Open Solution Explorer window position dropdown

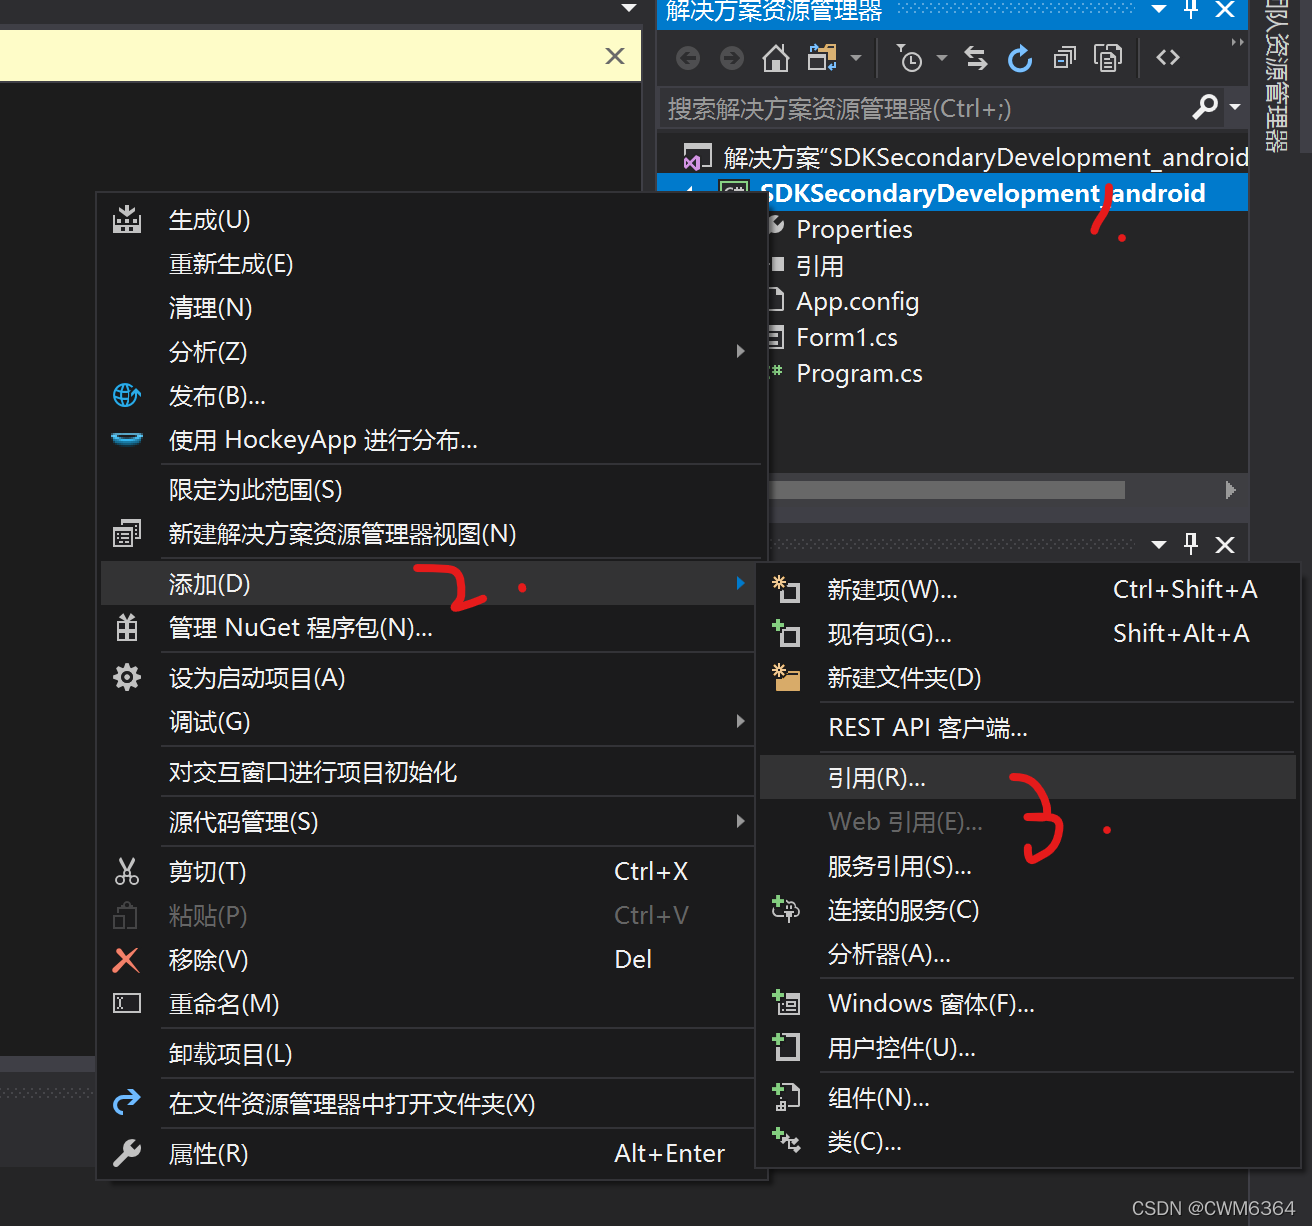pyautogui.click(x=1159, y=10)
